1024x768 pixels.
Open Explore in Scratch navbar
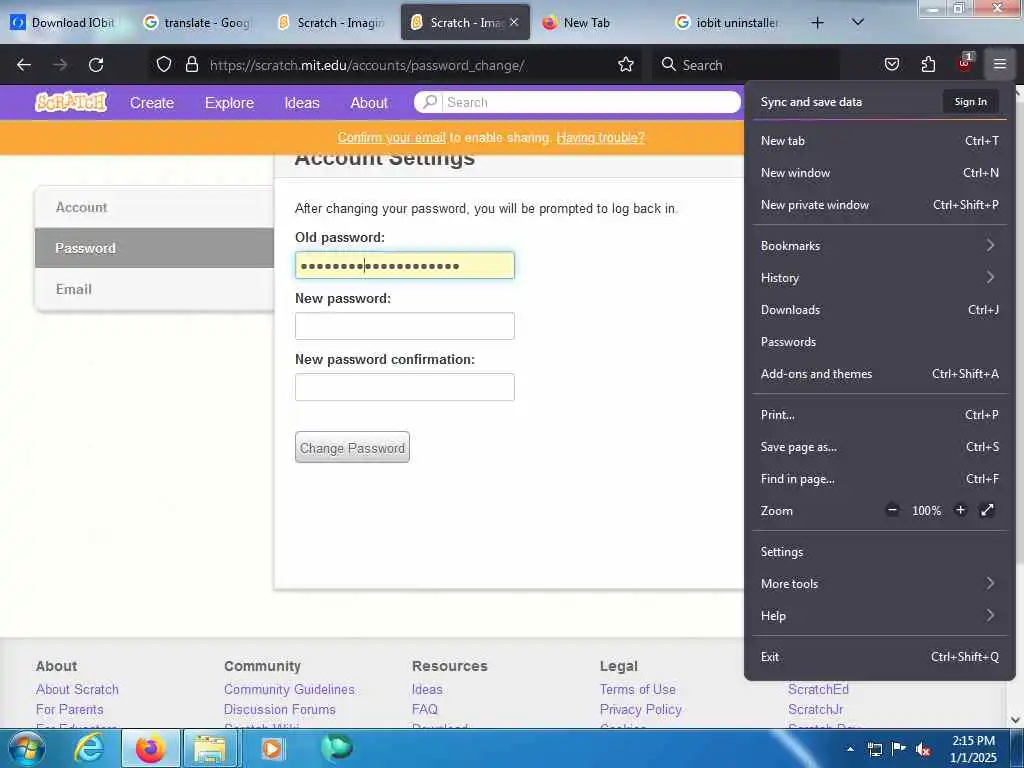pyautogui.click(x=229, y=103)
